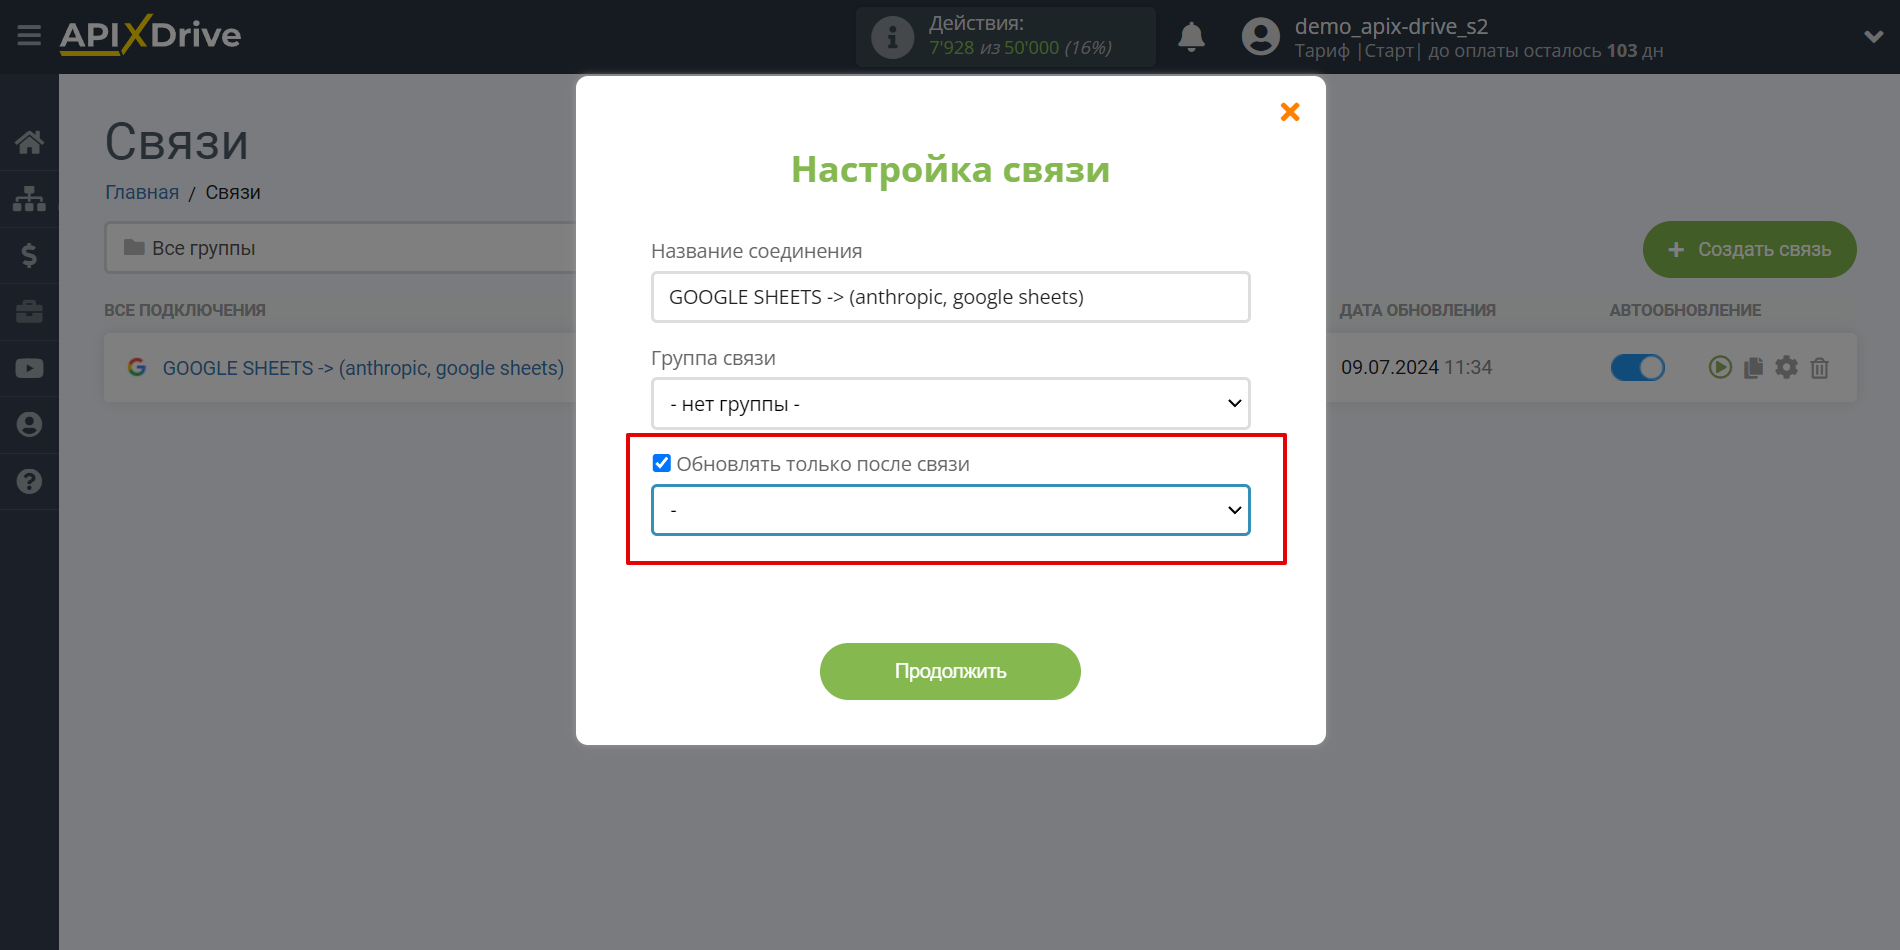
Task: Uncheck the update only after connection checkbox
Action: (661, 463)
